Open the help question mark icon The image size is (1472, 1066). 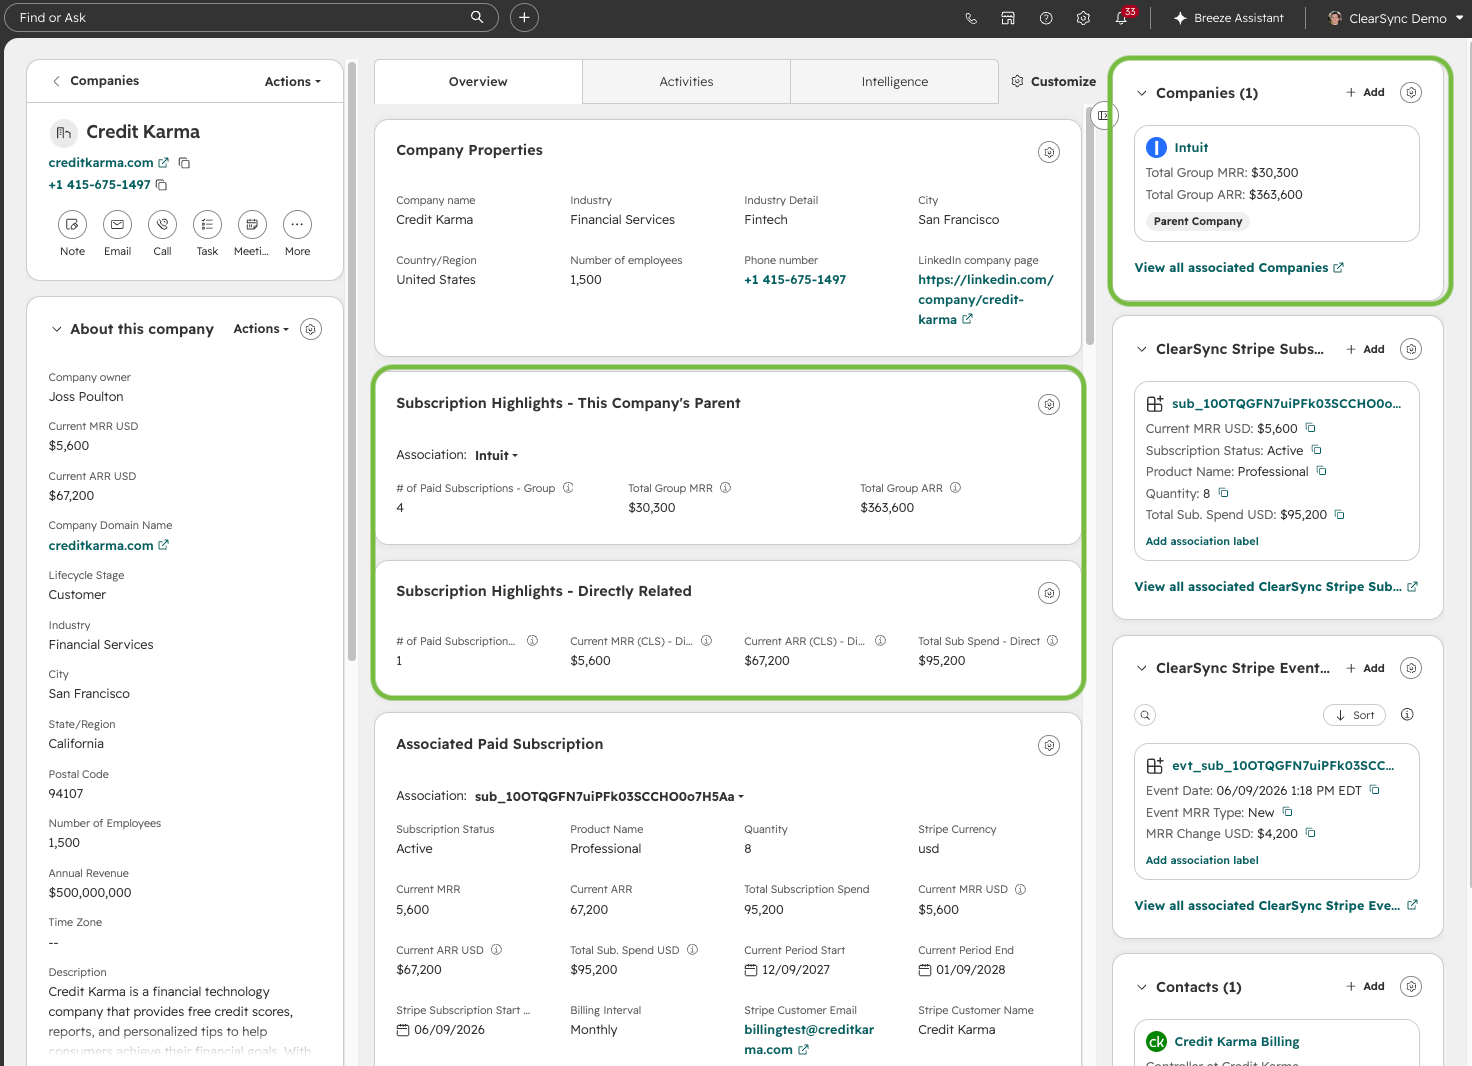(1046, 18)
